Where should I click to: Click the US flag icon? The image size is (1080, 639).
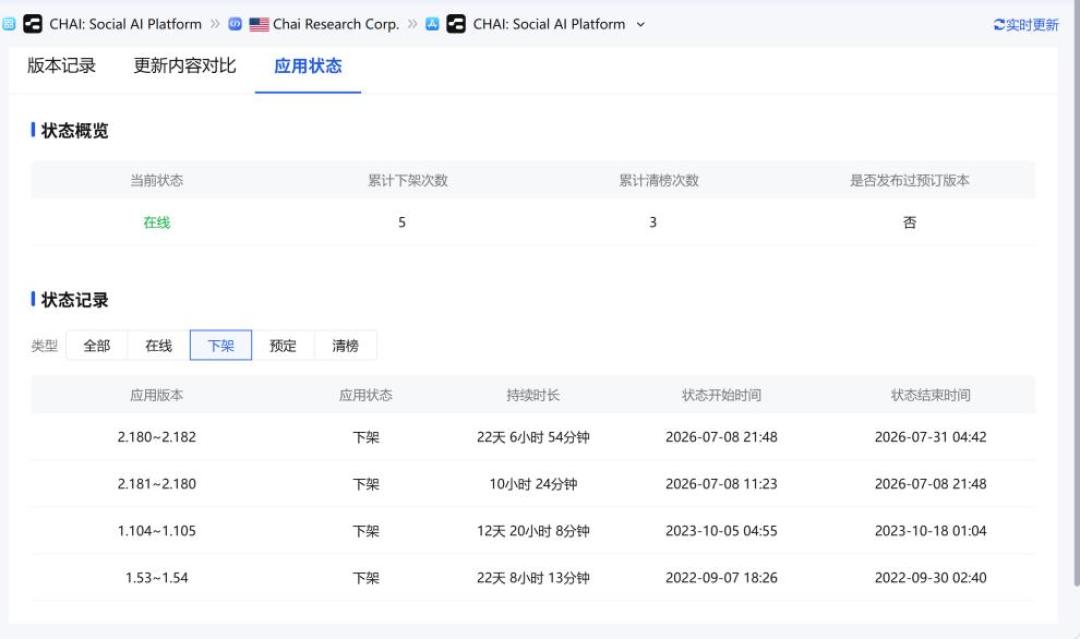(259, 24)
